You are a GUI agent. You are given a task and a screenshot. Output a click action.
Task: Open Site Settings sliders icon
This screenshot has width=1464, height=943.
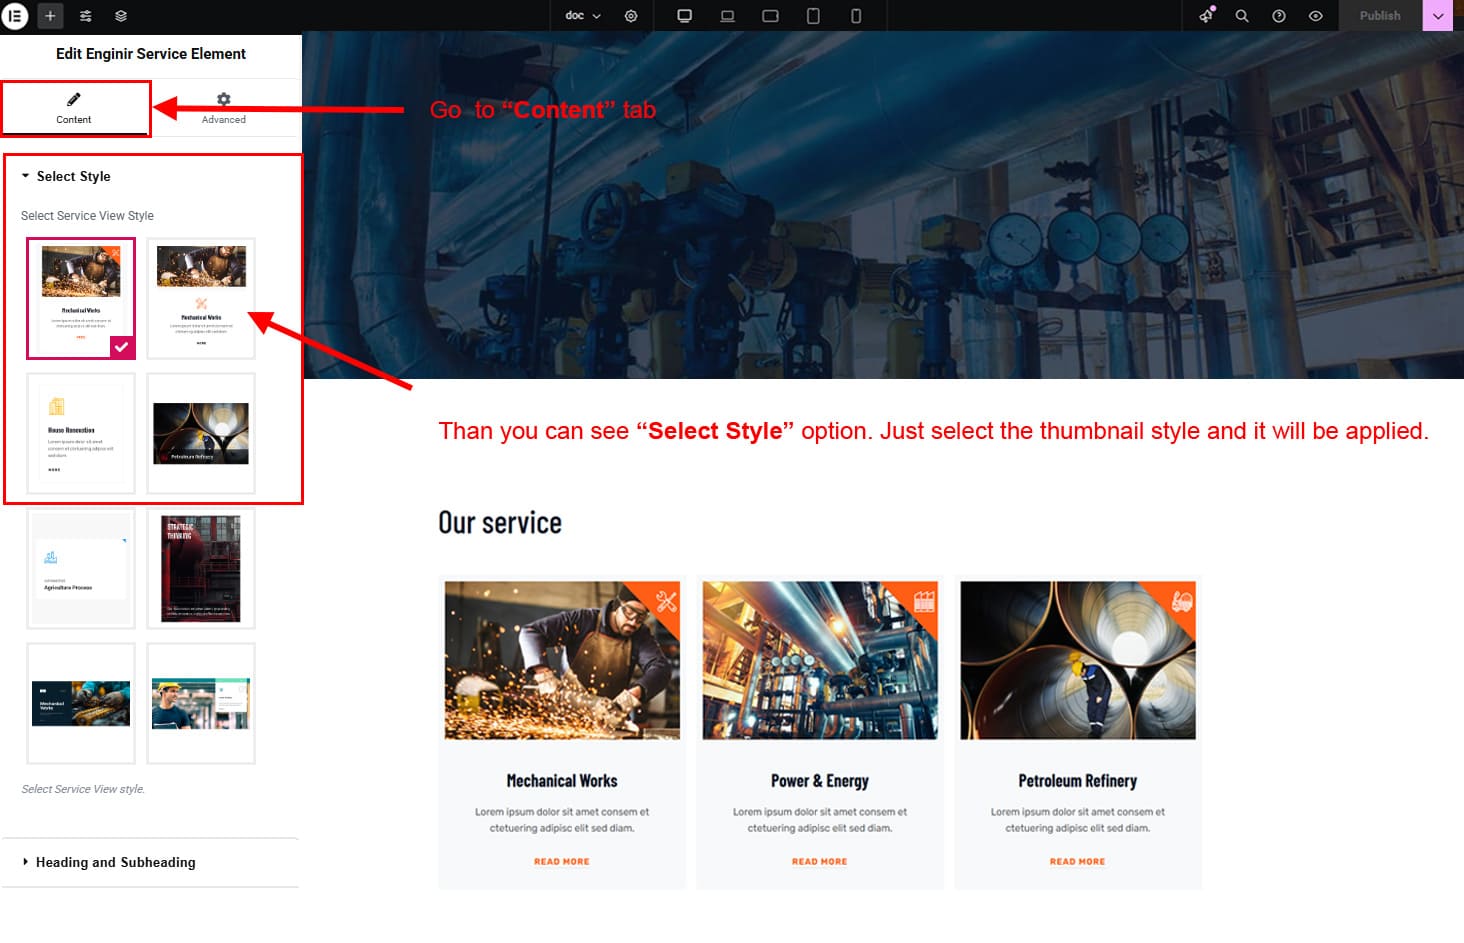click(x=86, y=16)
